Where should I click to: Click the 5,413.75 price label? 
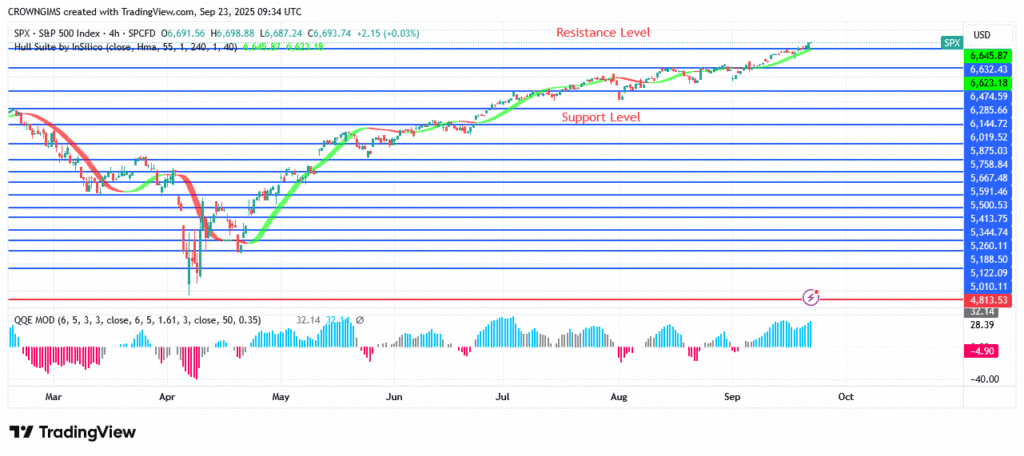pyautogui.click(x=989, y=218)
